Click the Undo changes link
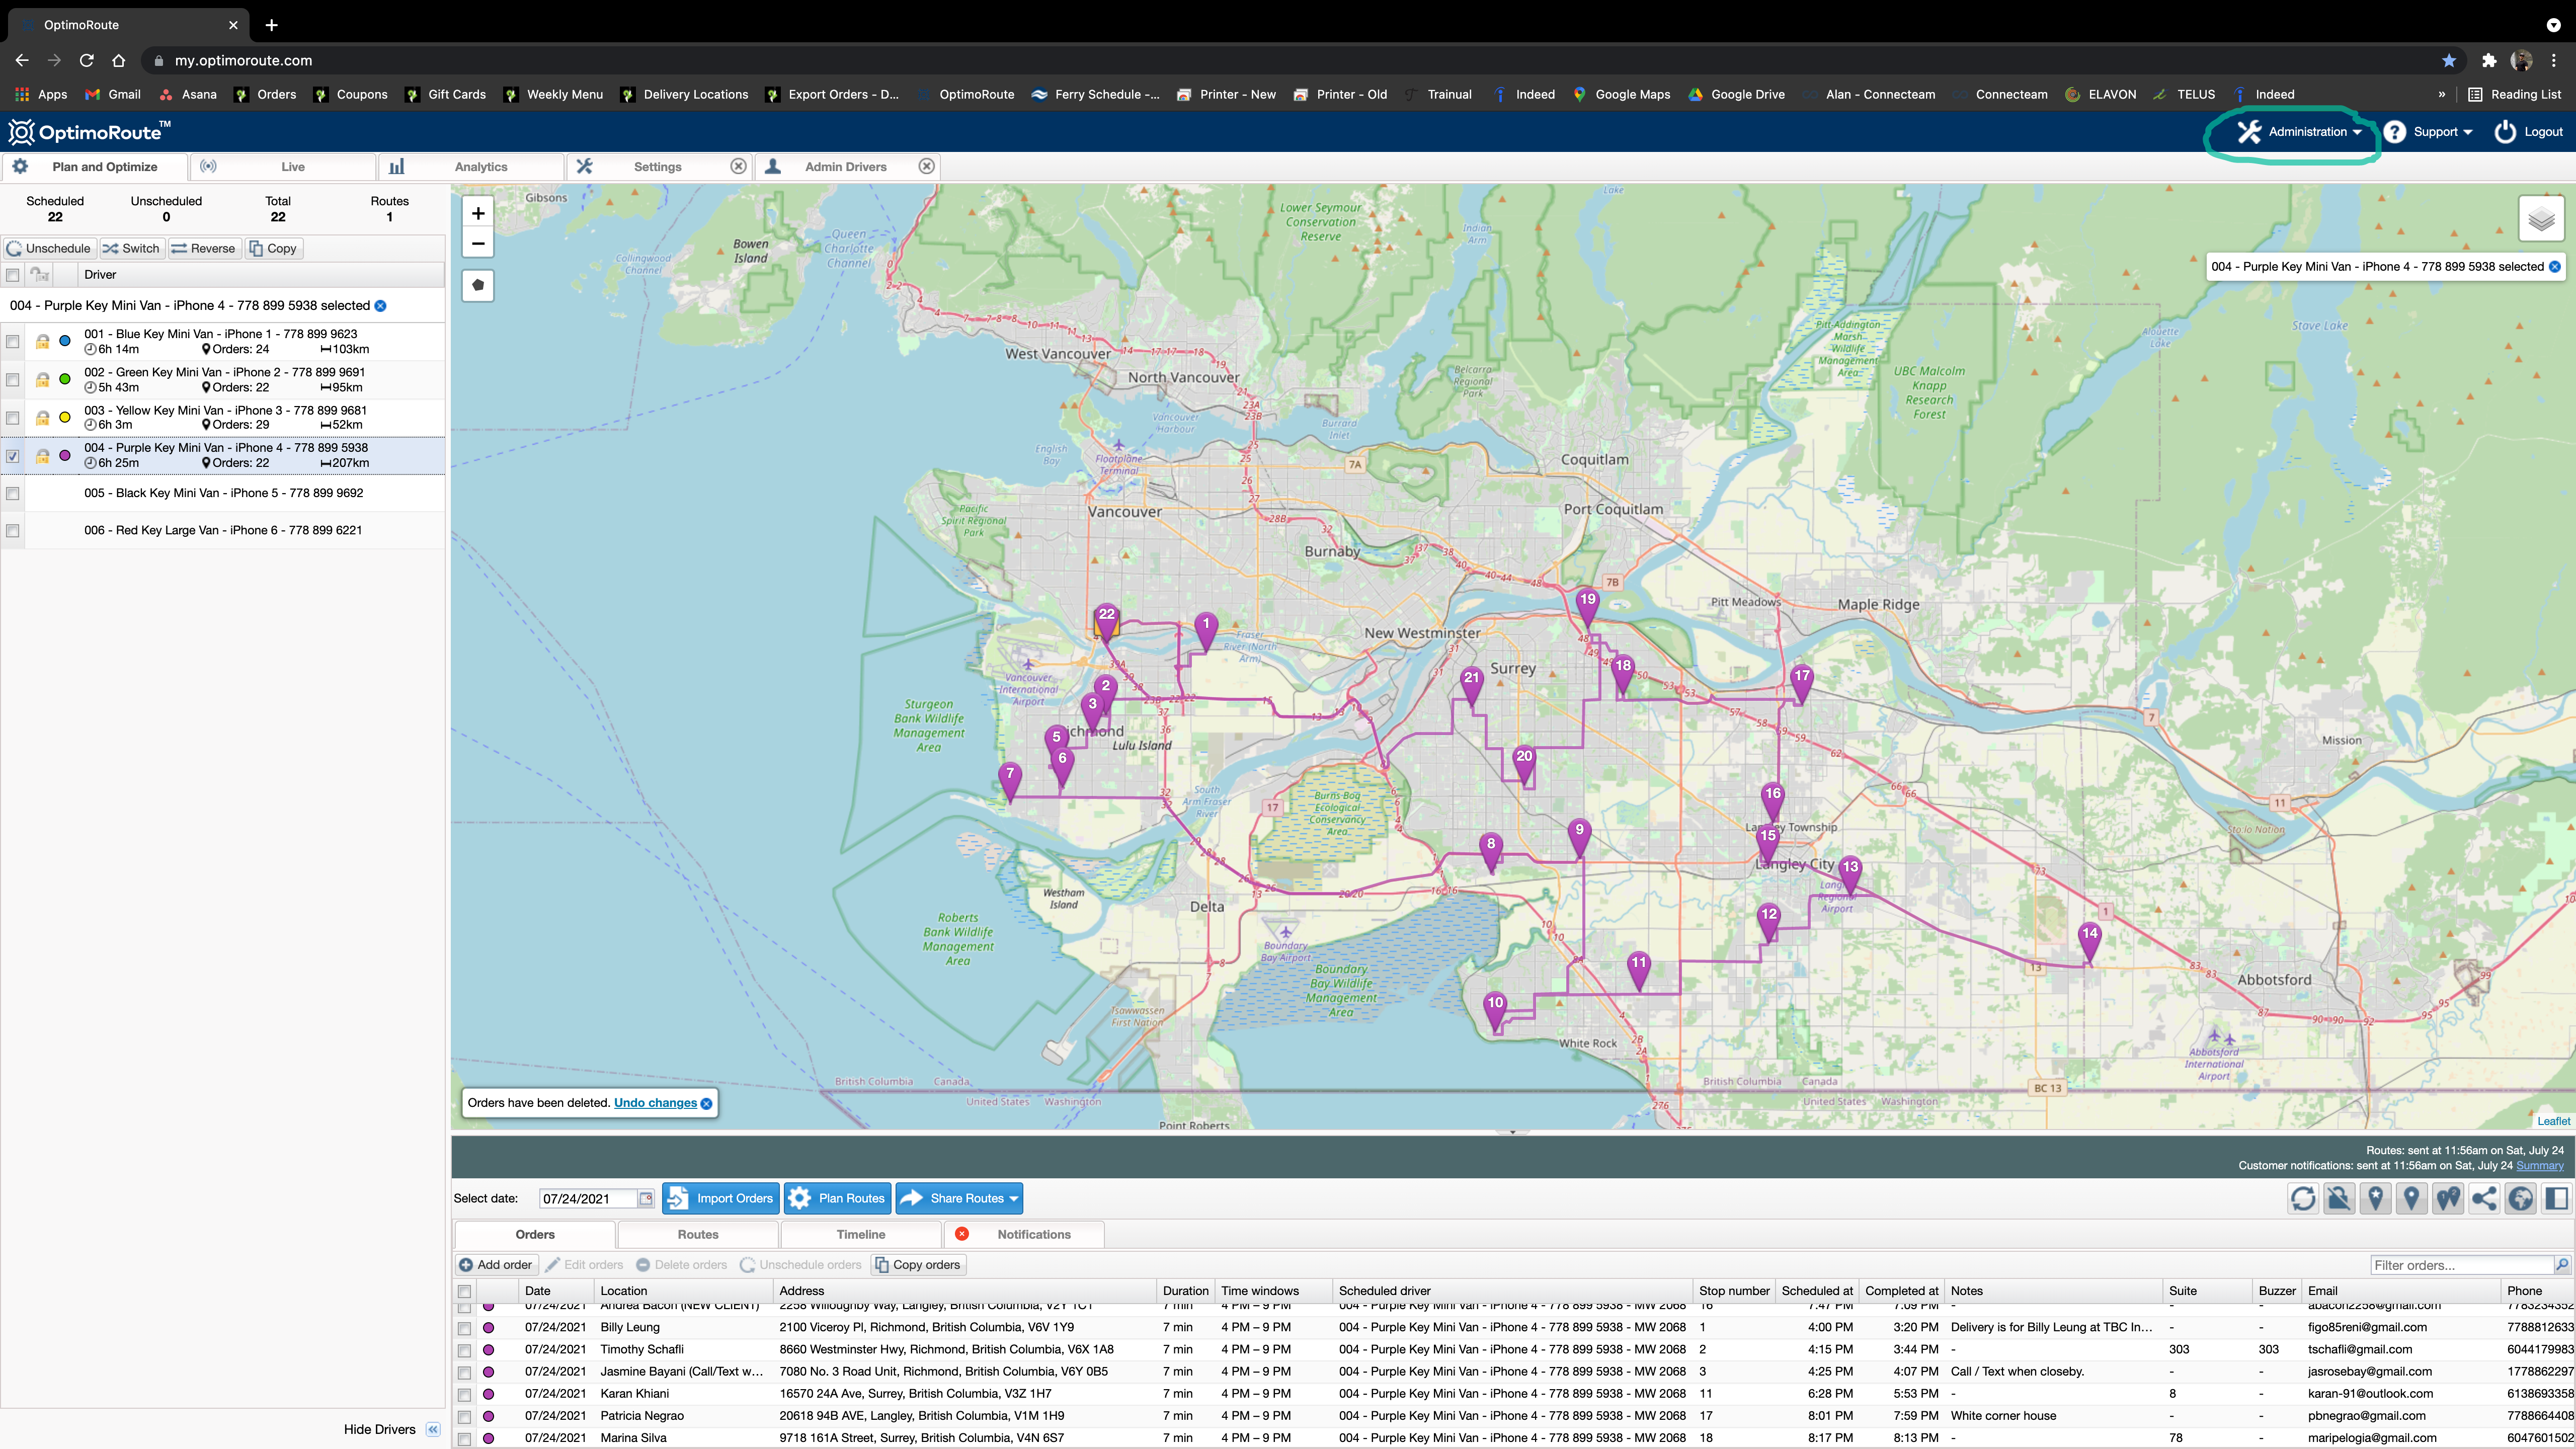Image resolution: width=2576 pixels, height=1449 pixels. (655, 1103)
